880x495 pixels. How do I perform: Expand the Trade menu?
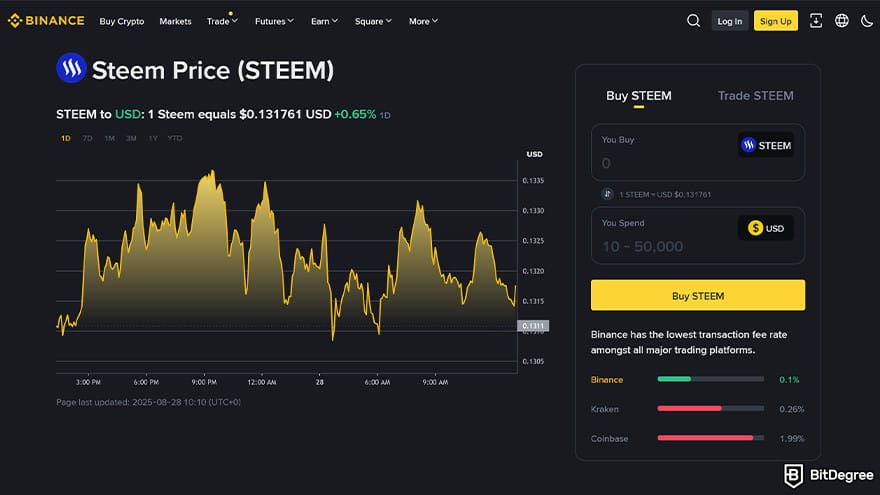[x=222, y=21]
